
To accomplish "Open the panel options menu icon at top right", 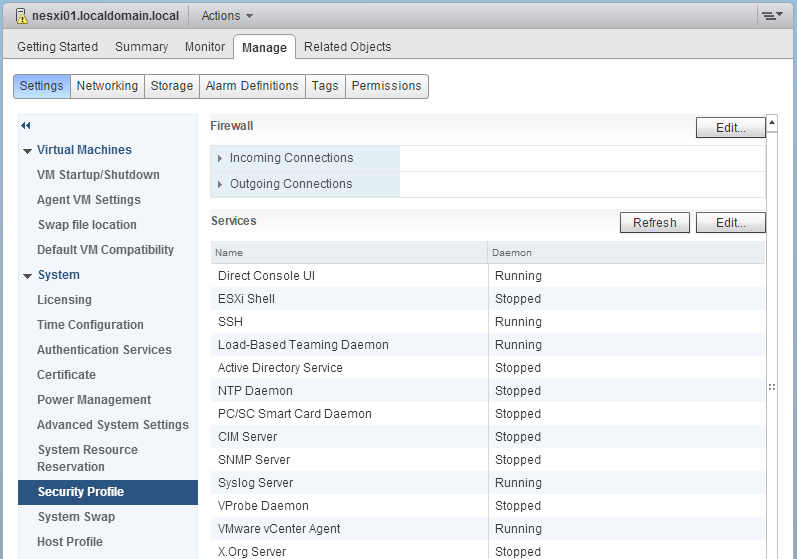I will tap(771, 16).
